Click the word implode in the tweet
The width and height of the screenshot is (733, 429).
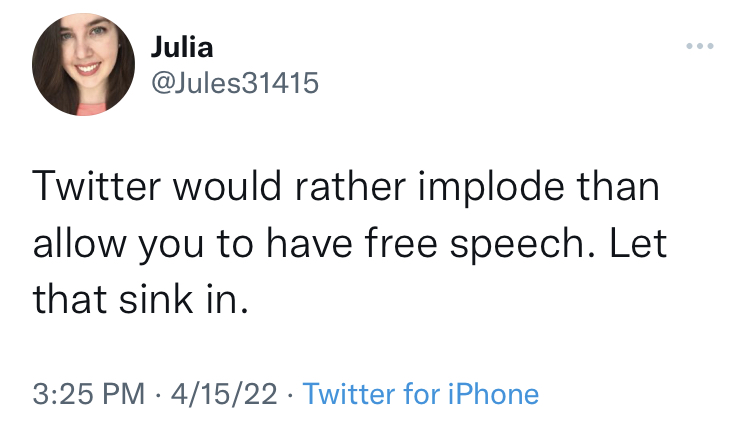point(491,188)
